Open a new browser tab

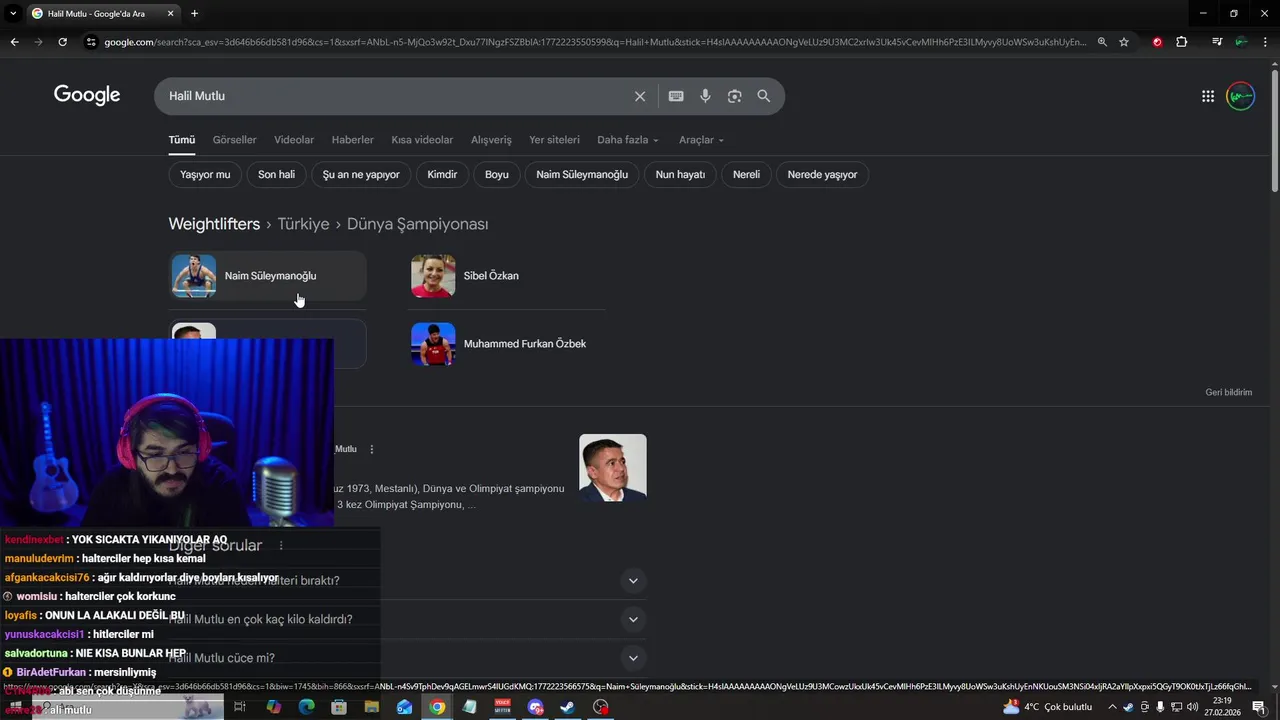click(x=194, y=13)
